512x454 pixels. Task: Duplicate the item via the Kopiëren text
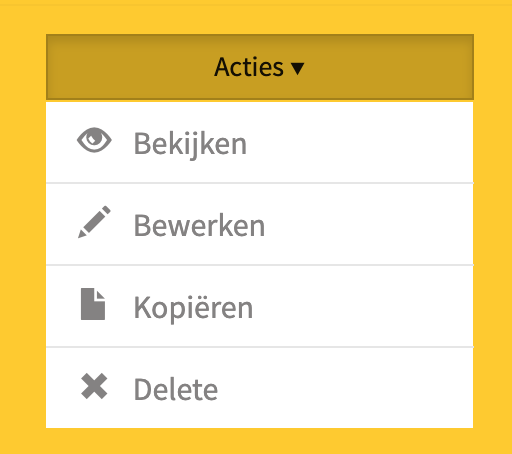coord(193,308)
